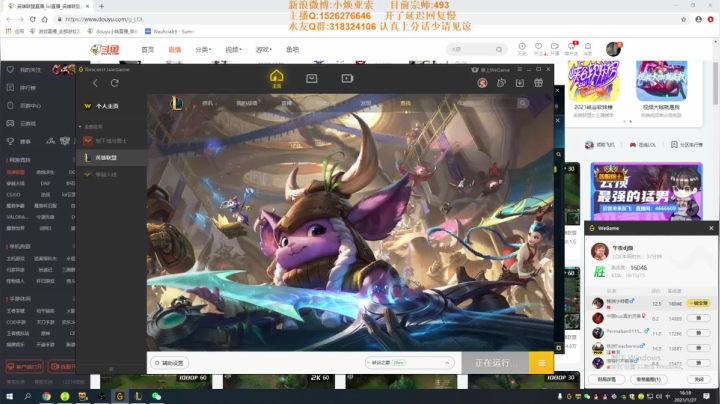
Task: Expand Douyu 分类 nav dropdown
Action: (x=203, y=50)
